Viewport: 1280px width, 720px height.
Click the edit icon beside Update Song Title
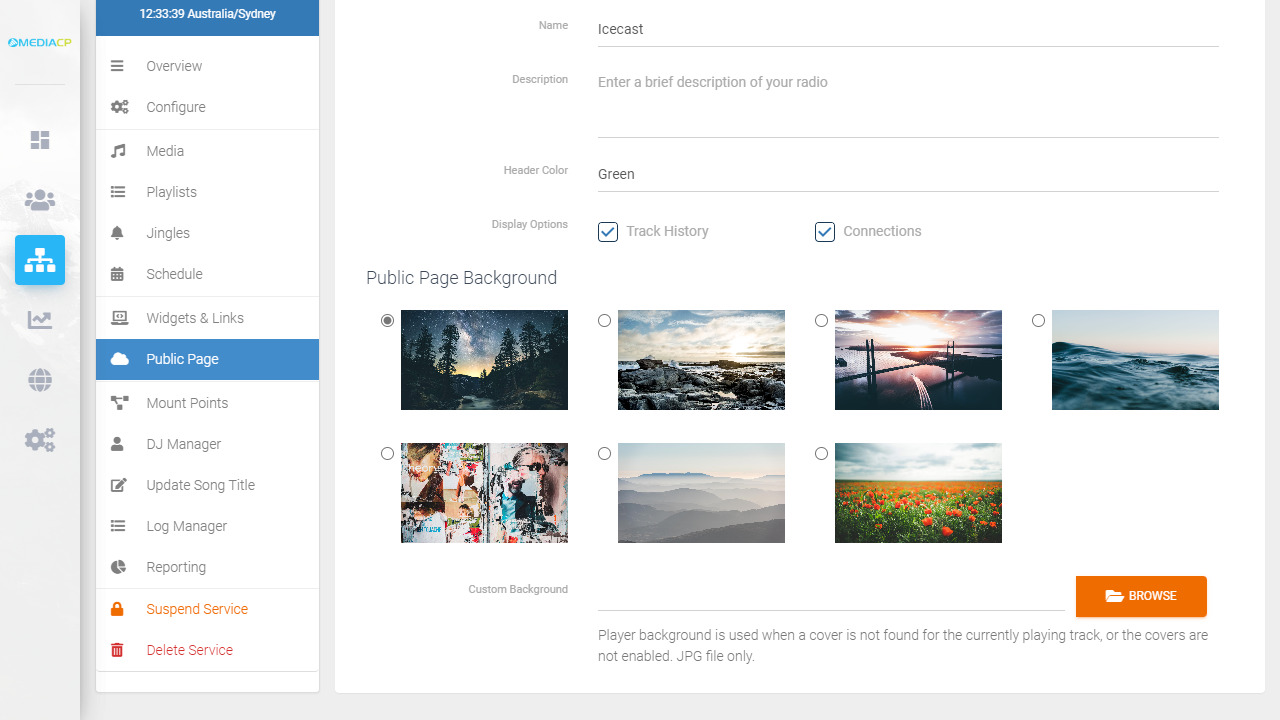click(118, 485)
